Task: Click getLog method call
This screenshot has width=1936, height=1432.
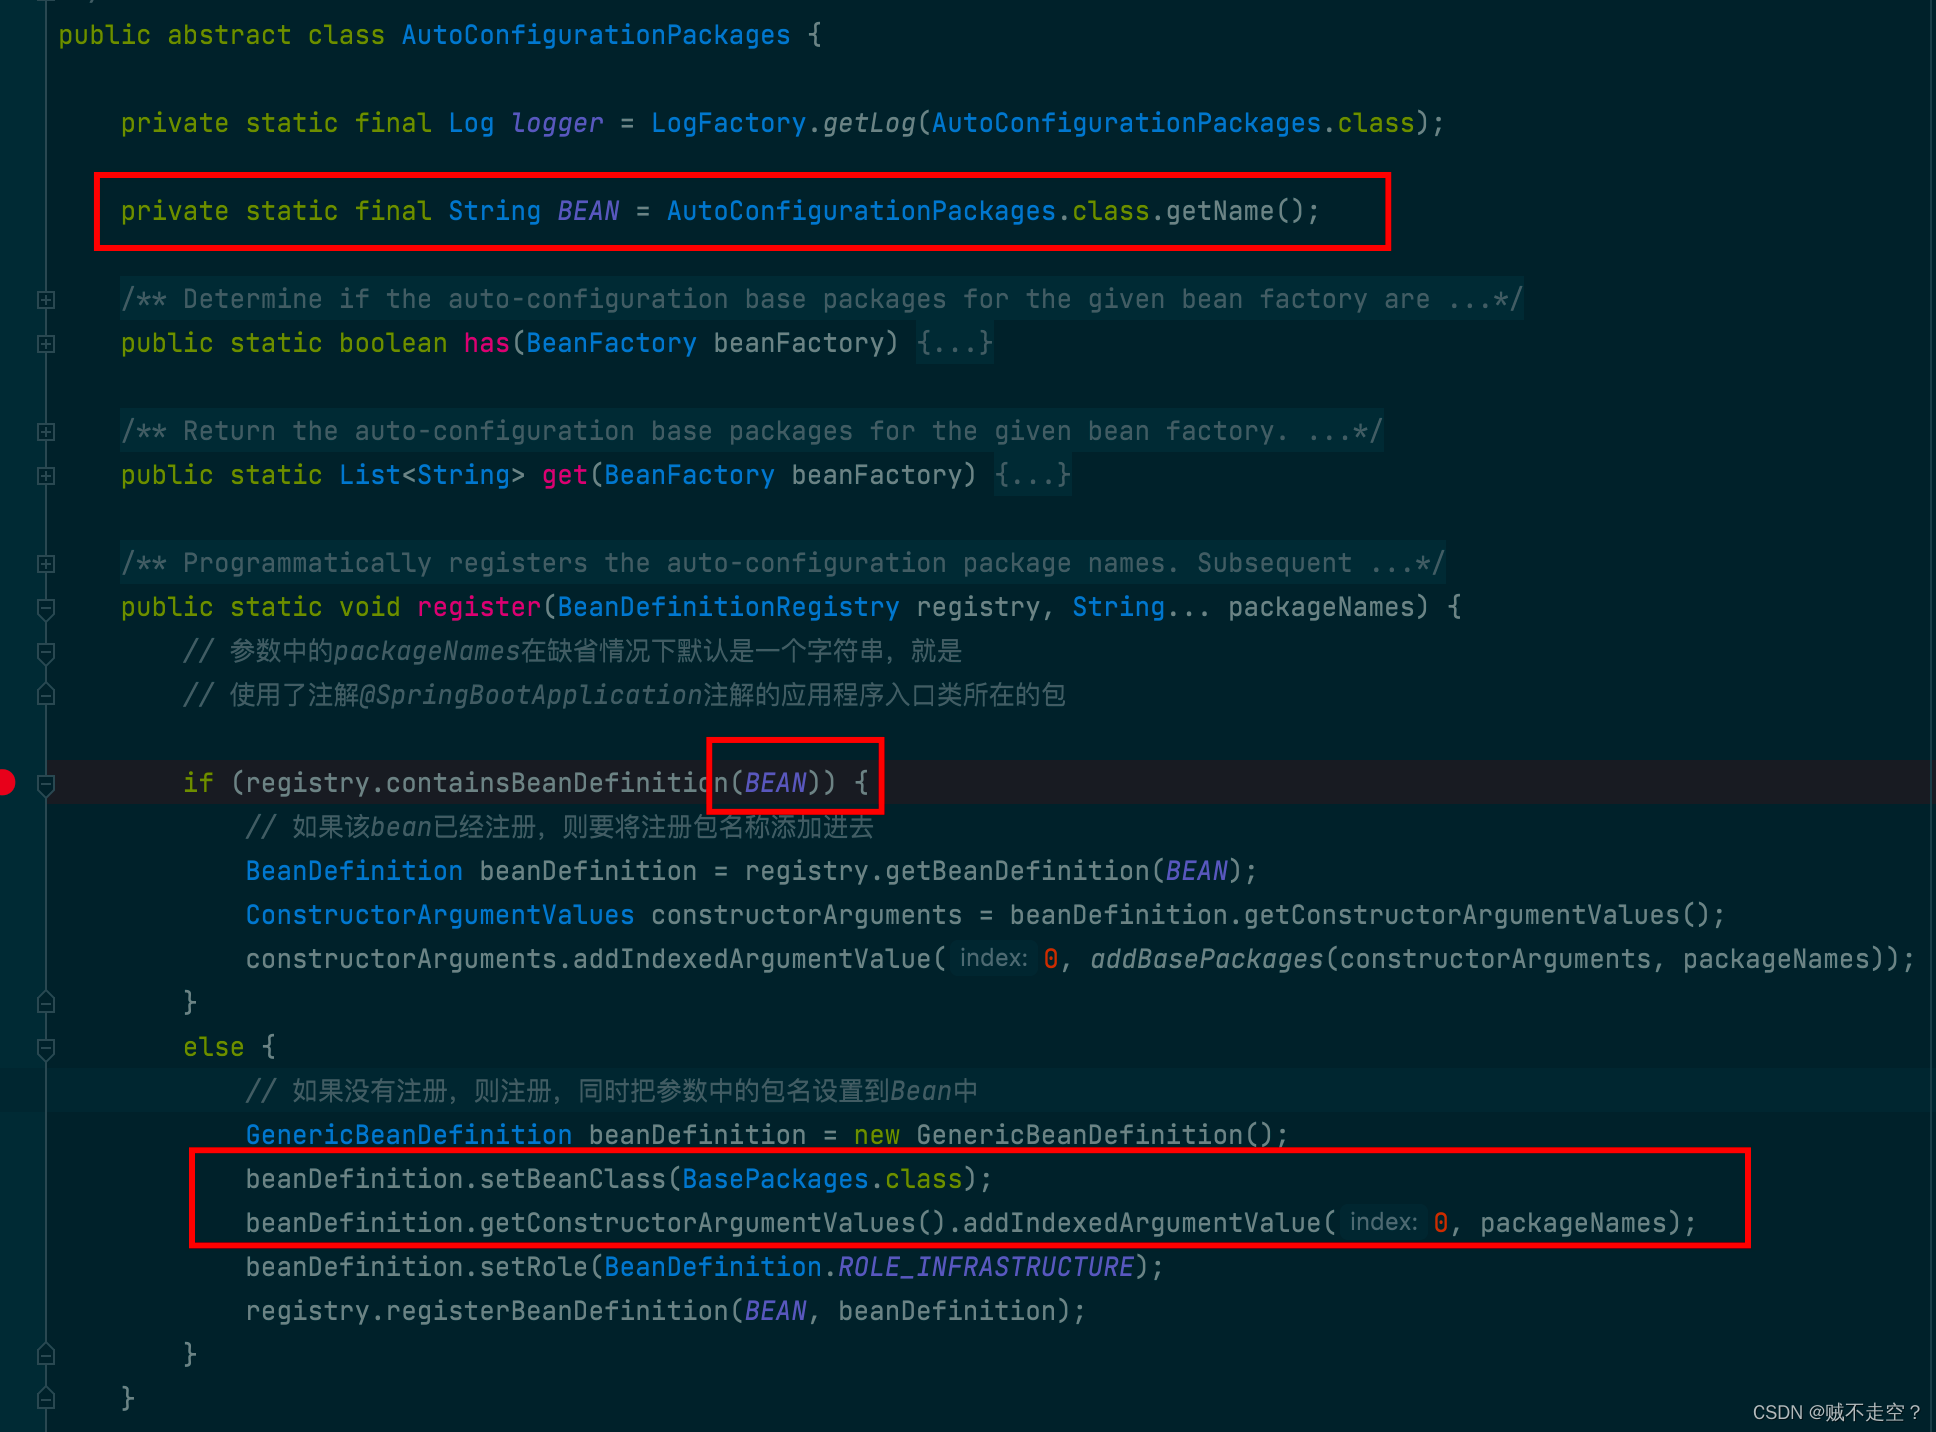Action: 869,123
